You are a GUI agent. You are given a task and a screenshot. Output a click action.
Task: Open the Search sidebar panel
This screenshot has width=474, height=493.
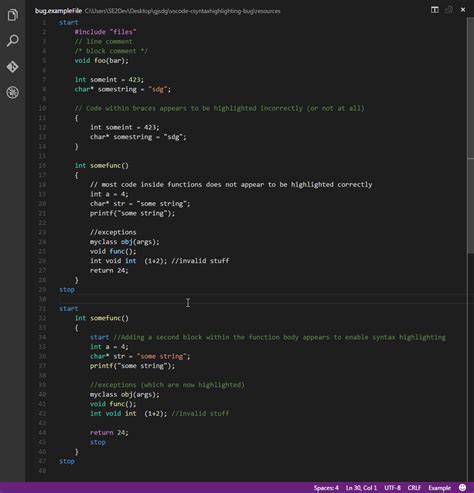click(13, 41)
